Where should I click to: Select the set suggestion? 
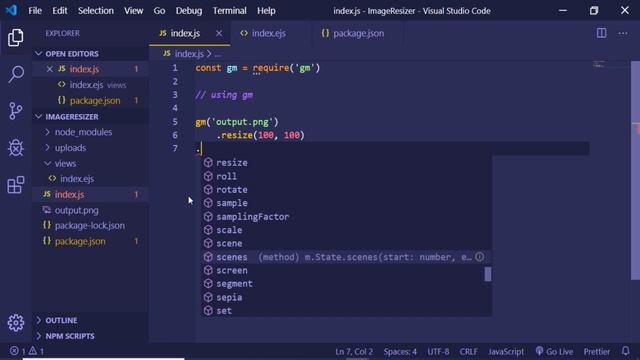coord(347,311)
